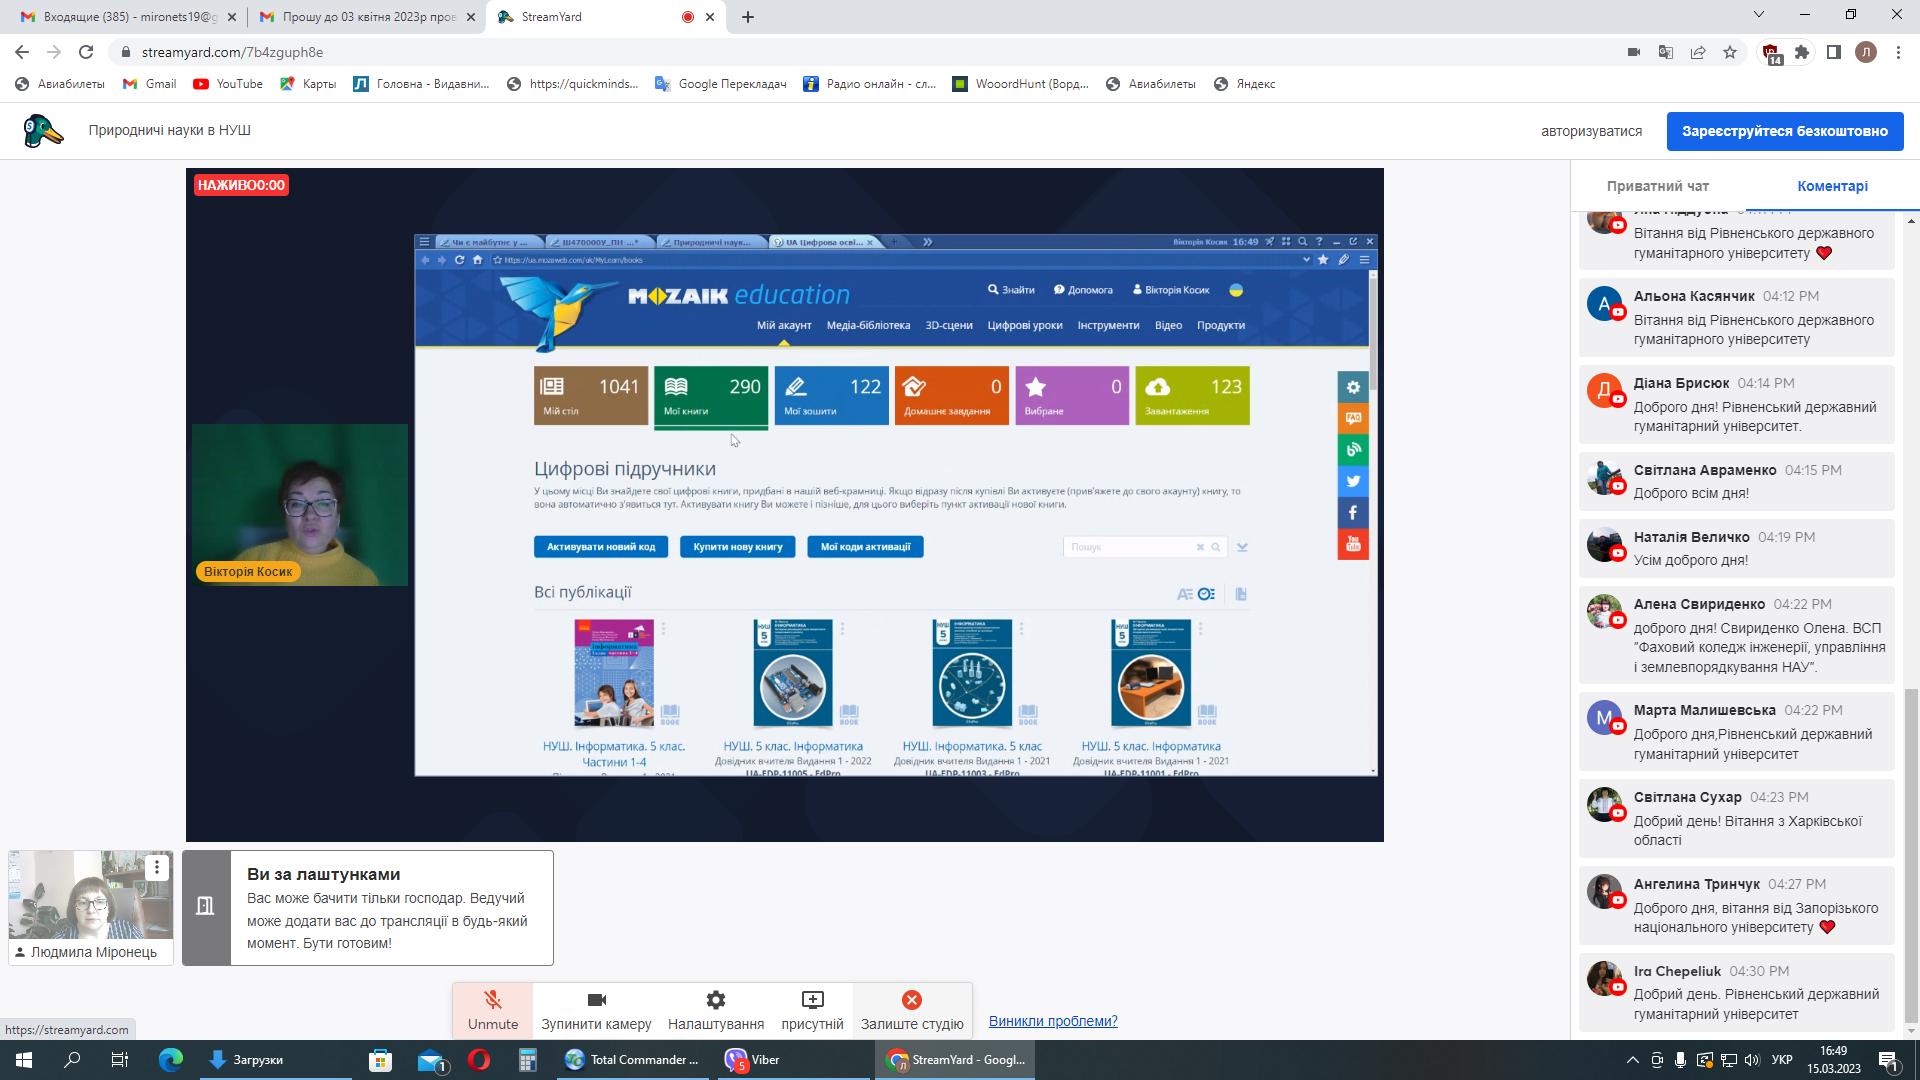This screenshot has width=1920, height=1080.
Task: Click the Twitter icon in Mozaik sidebar
Action: [x=1353, y=481]
